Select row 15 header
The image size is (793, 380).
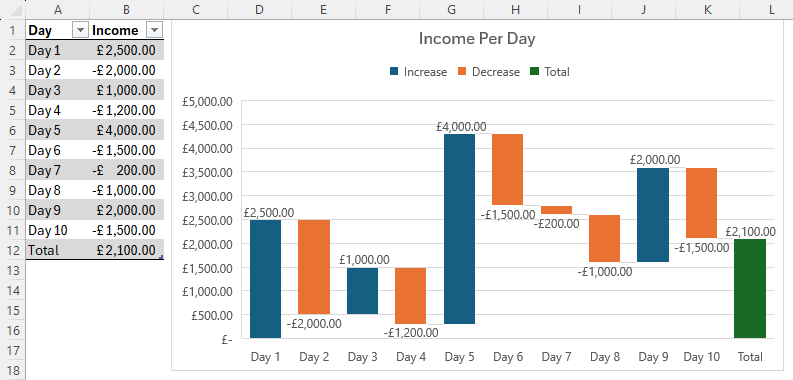point(13,310)
